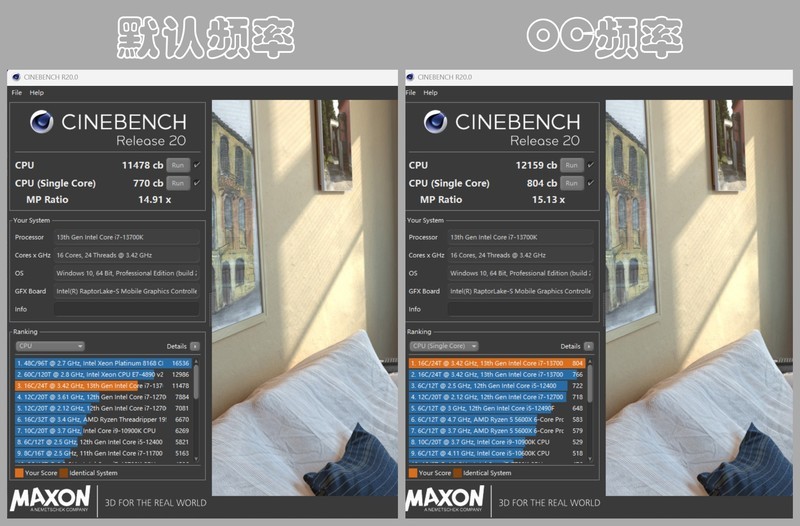
Task: Open CPU (Single Core) ranking dropdown in right window
Action: pyautogui.click(x=444, y=346)
